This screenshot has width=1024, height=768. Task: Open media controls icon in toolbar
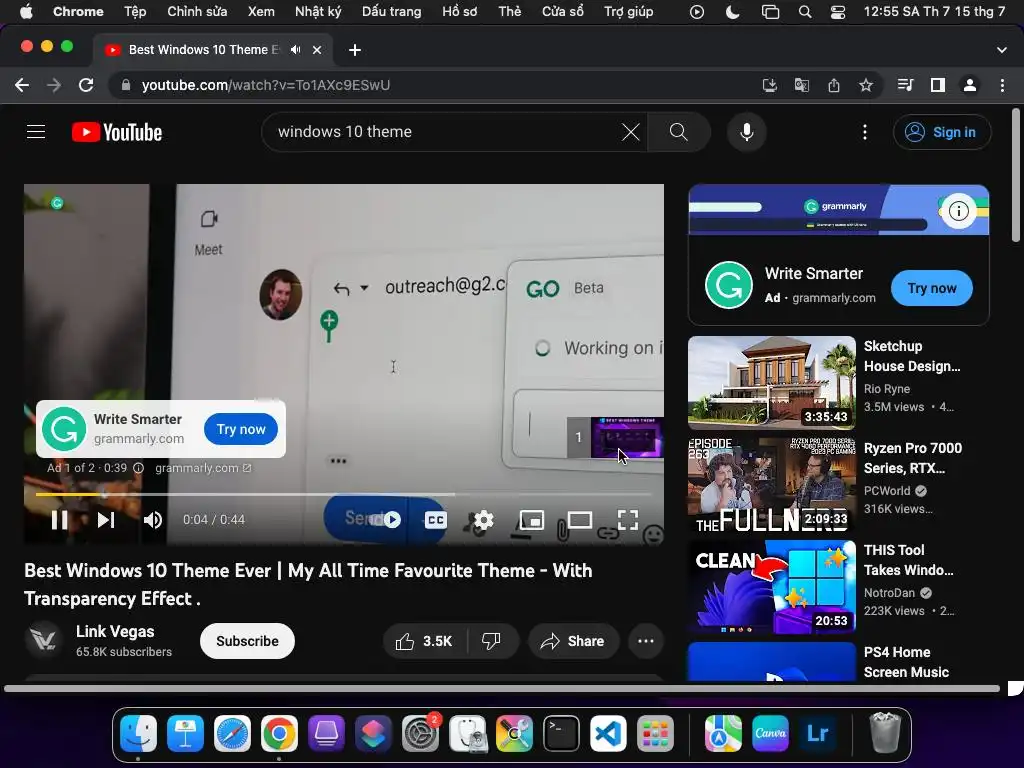[x=905, y=85]
